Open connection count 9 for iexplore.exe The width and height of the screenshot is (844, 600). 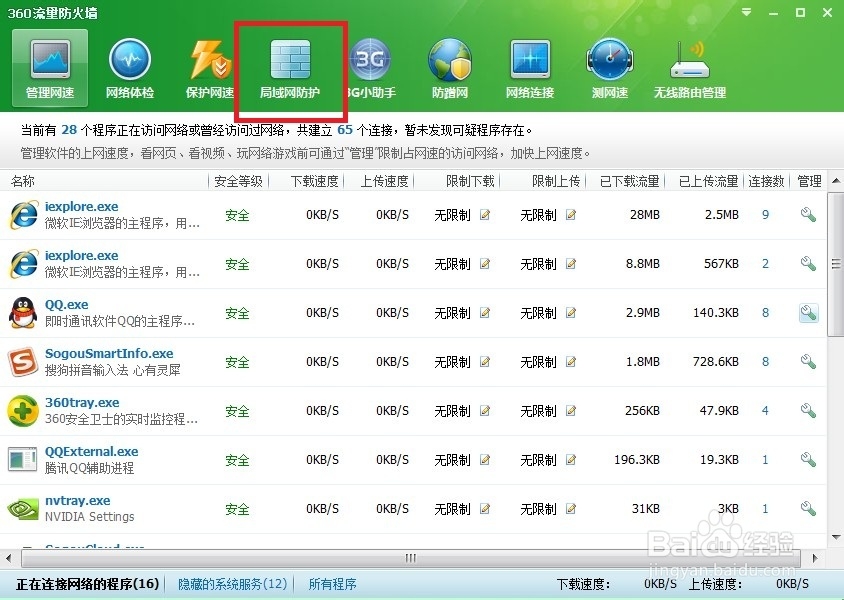pyautogui.click(x=765, y=215)
